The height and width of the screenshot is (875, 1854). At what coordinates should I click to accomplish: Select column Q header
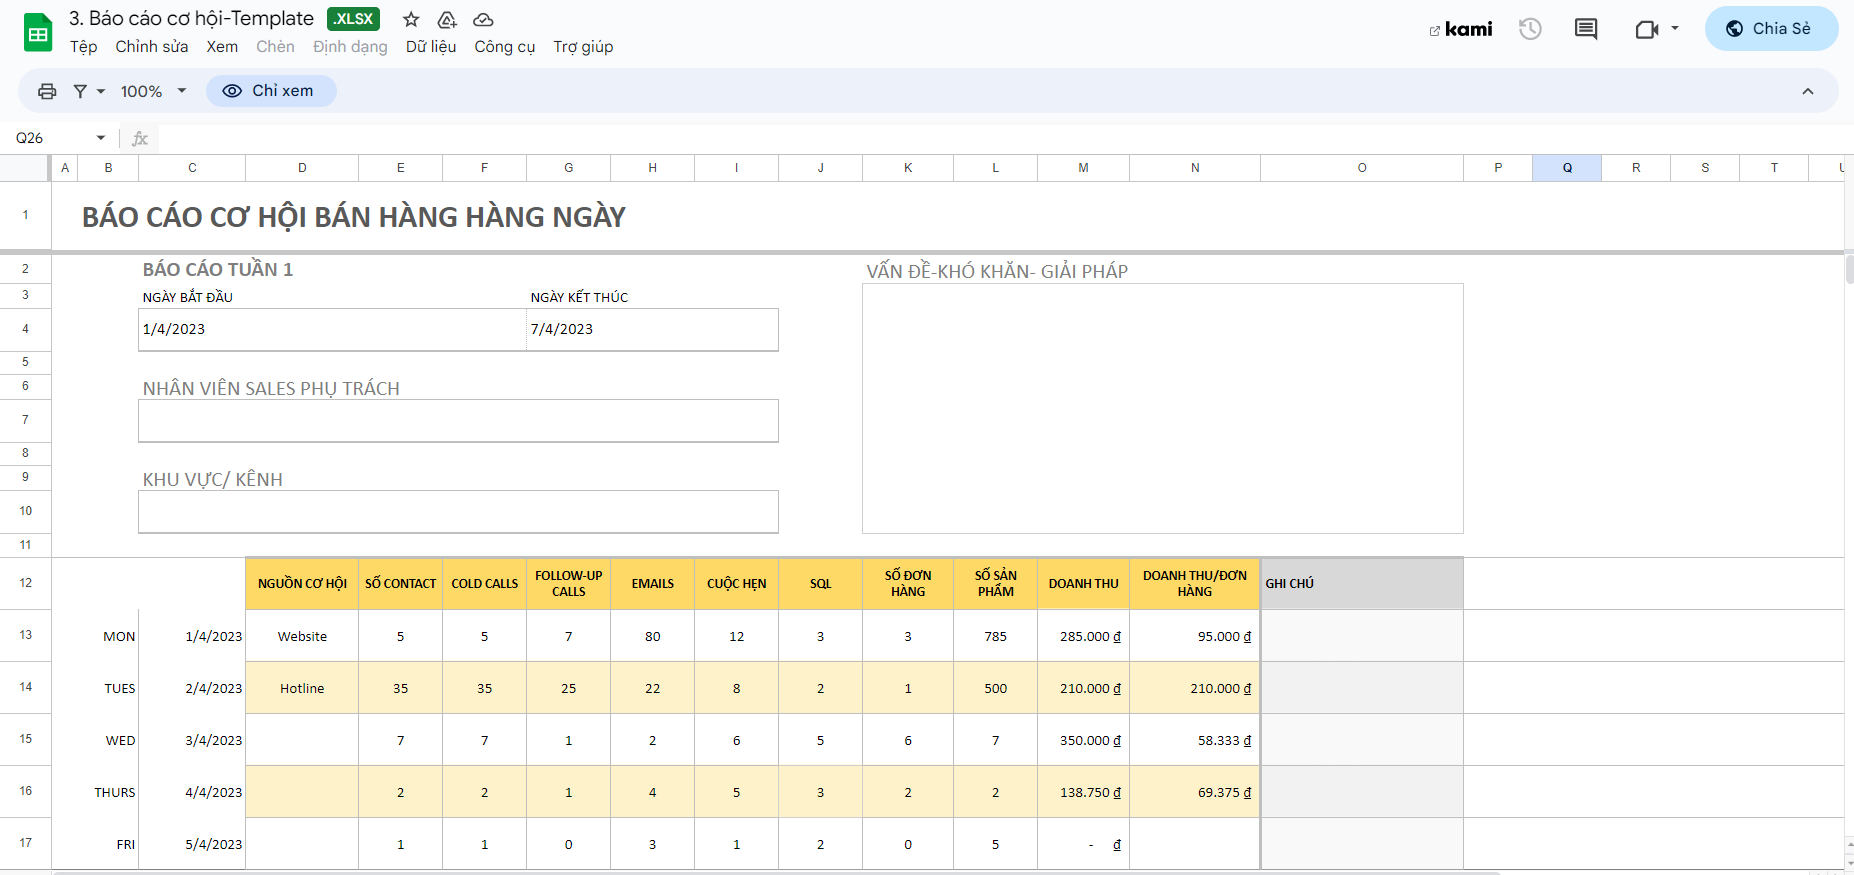point(1567,168)
